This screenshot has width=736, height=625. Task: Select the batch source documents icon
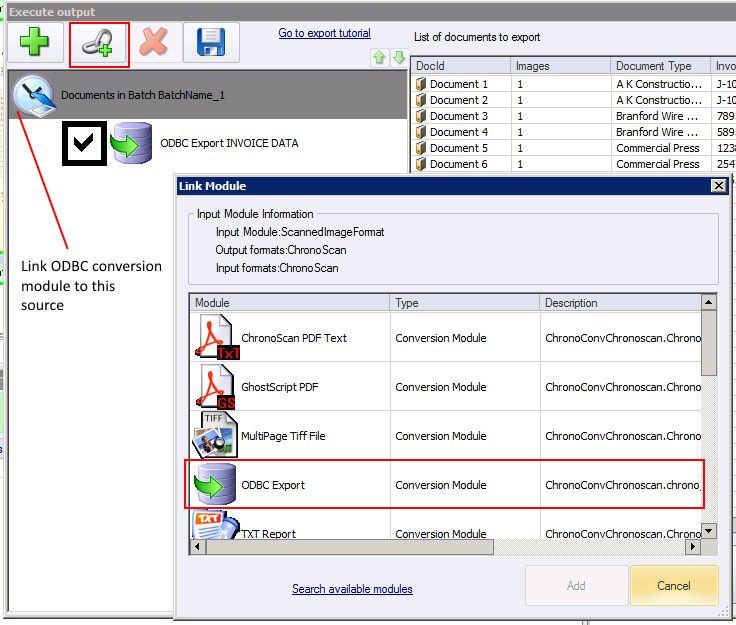pyautogui.click(x=34, y=96)
